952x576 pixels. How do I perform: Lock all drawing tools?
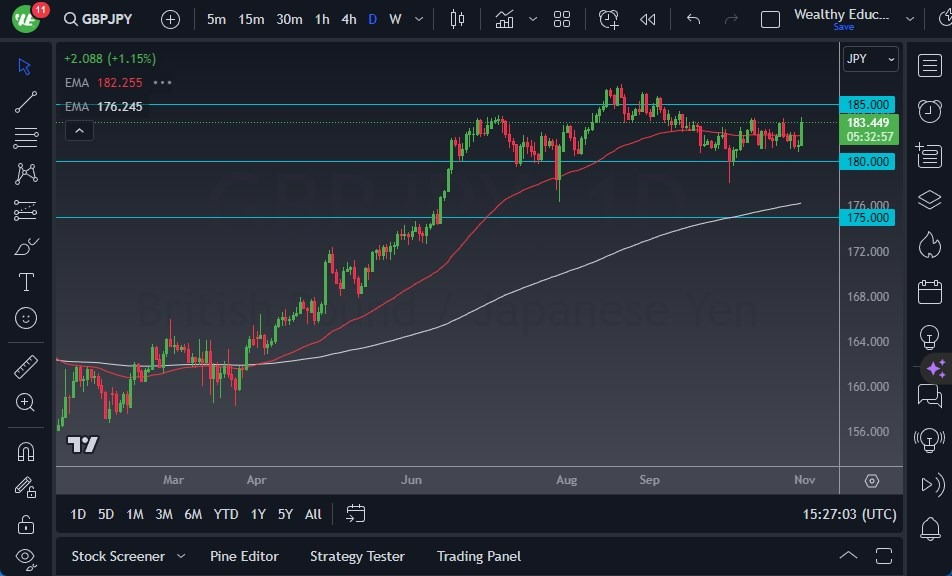[25, 523]
